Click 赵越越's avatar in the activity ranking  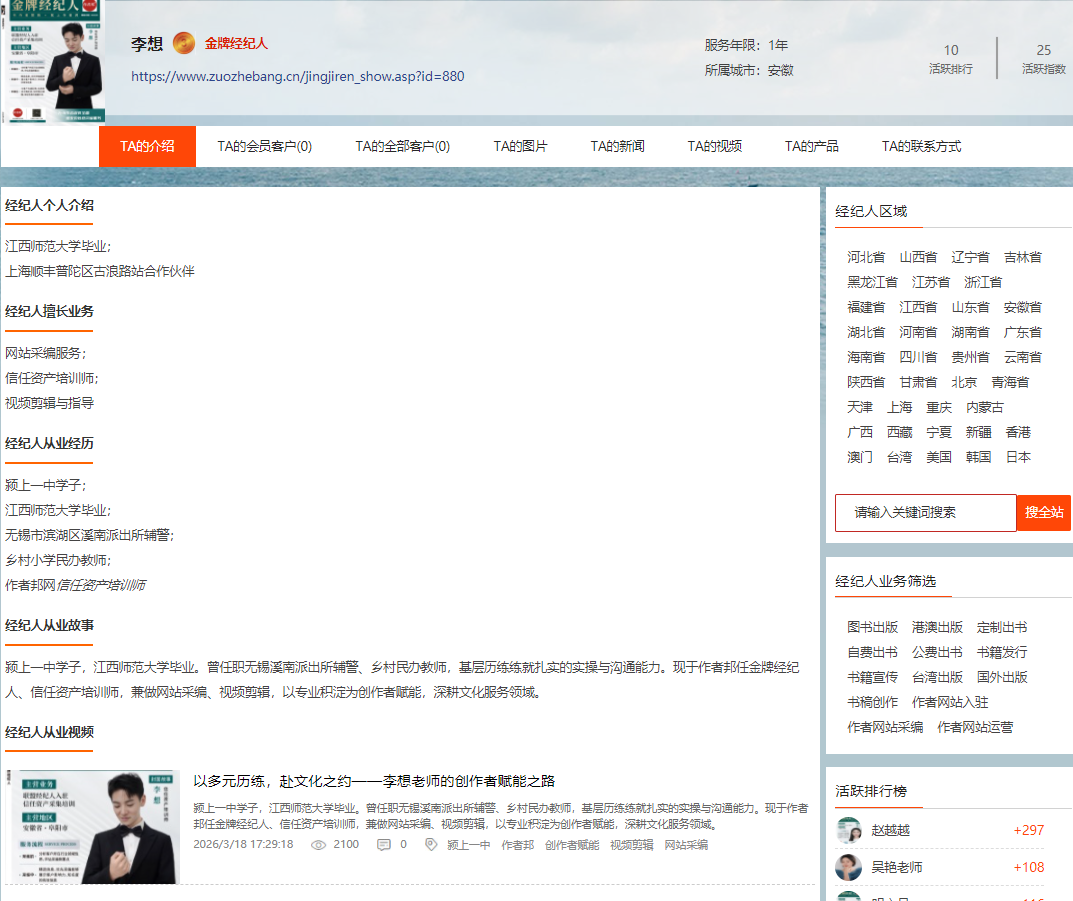[848, 830]
